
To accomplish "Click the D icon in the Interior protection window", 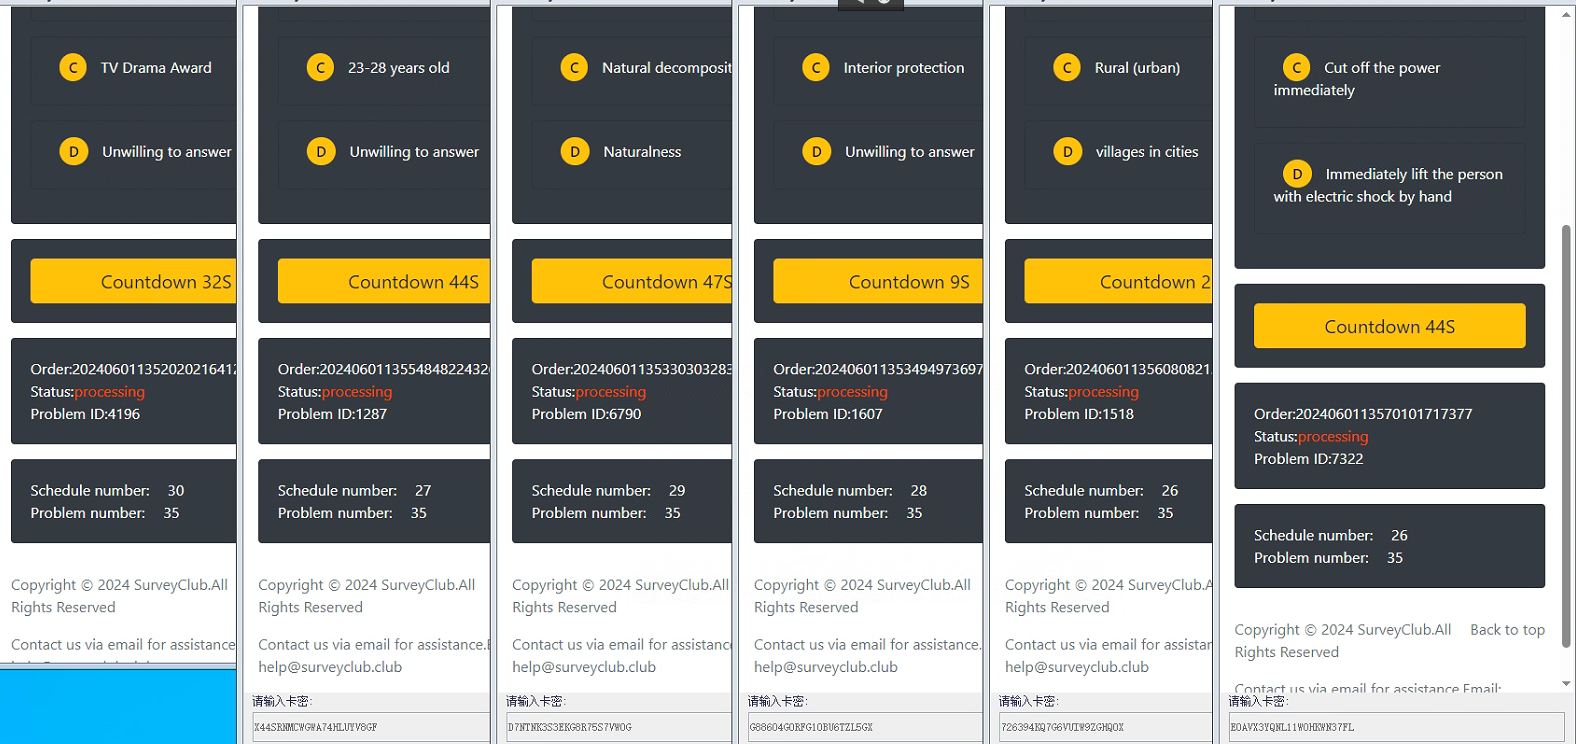I will point(816,152).
